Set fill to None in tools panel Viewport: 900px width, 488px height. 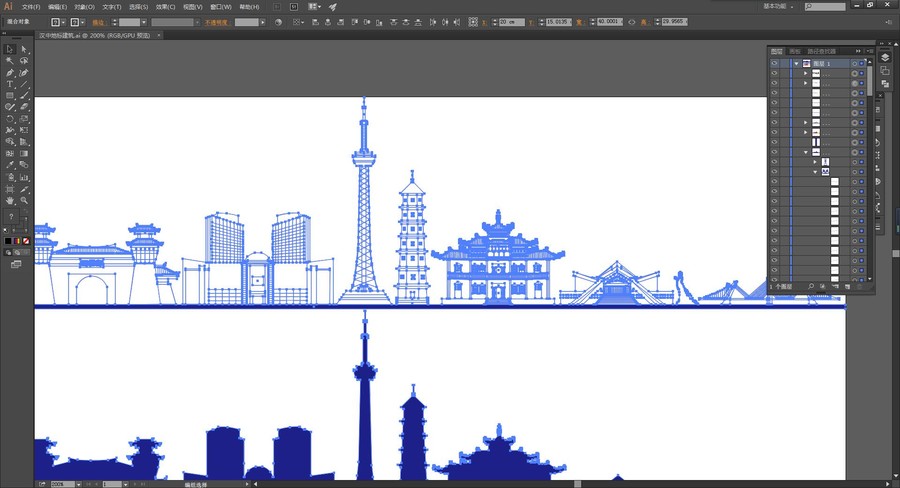coord(26,241)
